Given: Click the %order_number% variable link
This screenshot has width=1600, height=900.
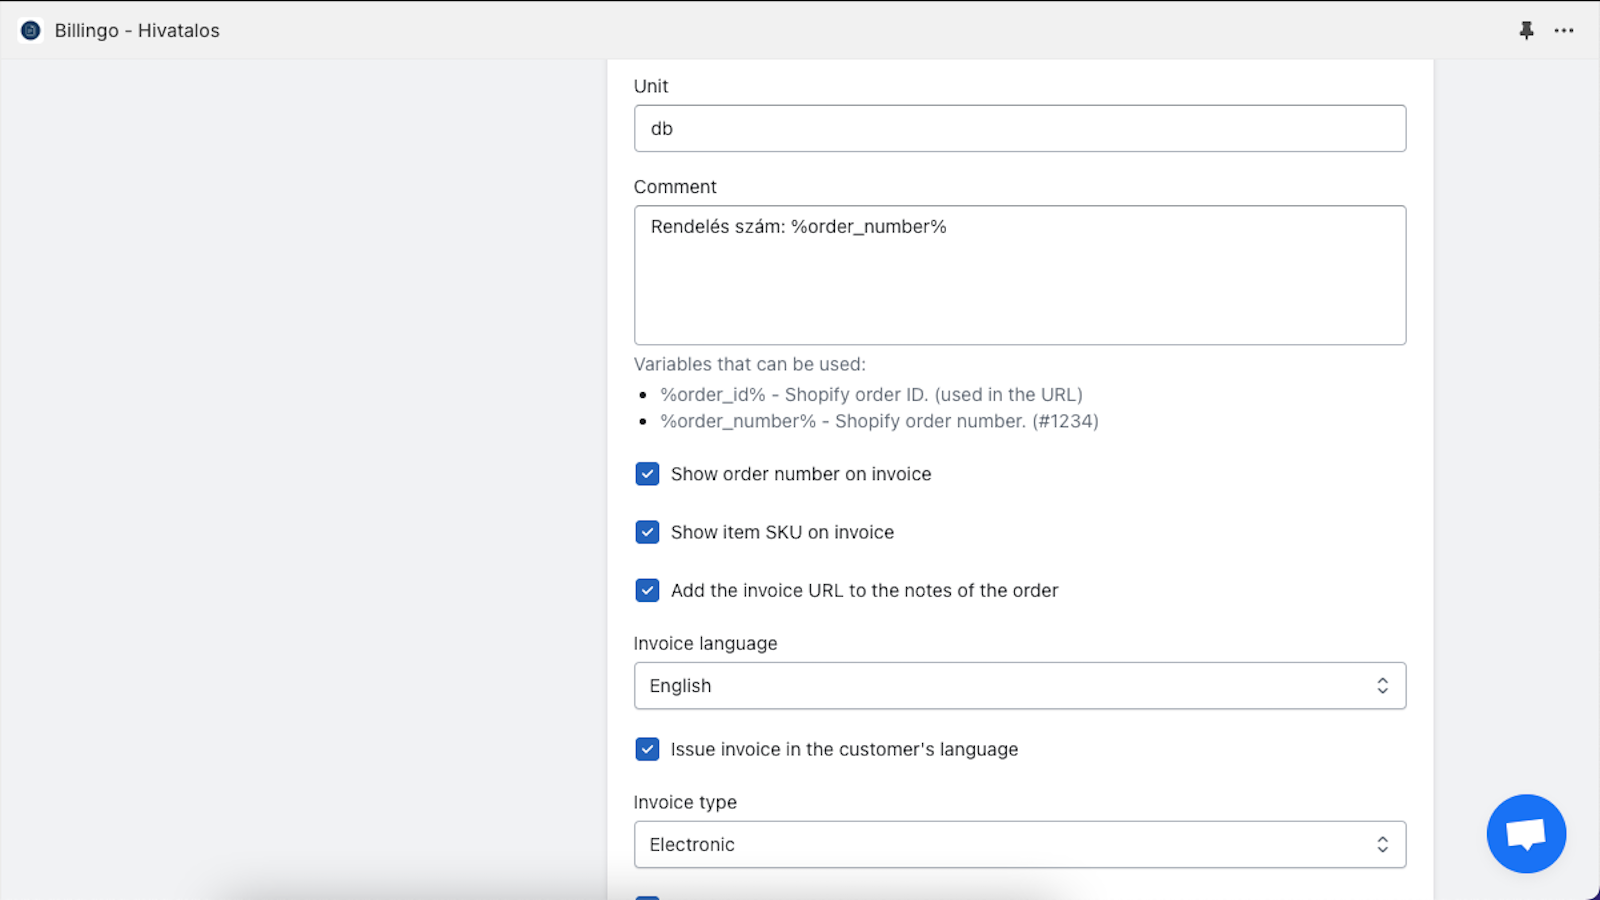Looking at the screenshot, I should coord(736,421).
